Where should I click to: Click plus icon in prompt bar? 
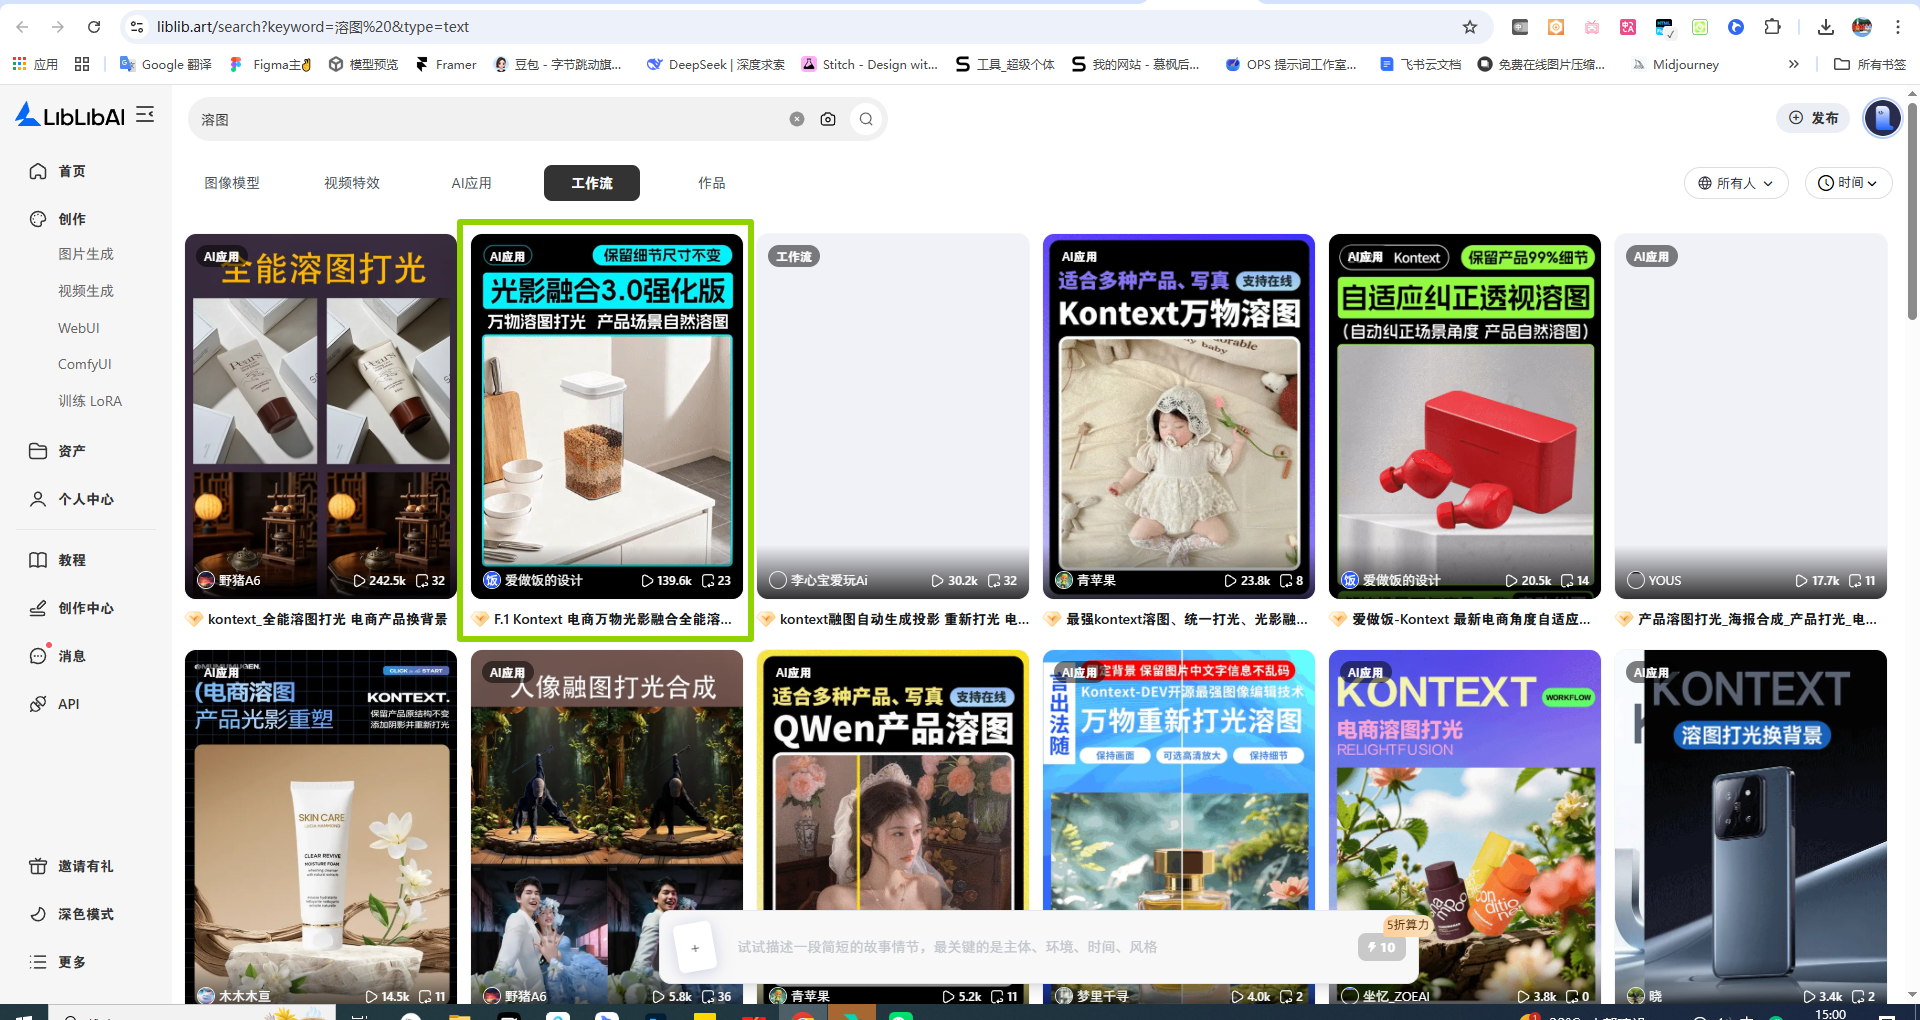click(695, 947)
